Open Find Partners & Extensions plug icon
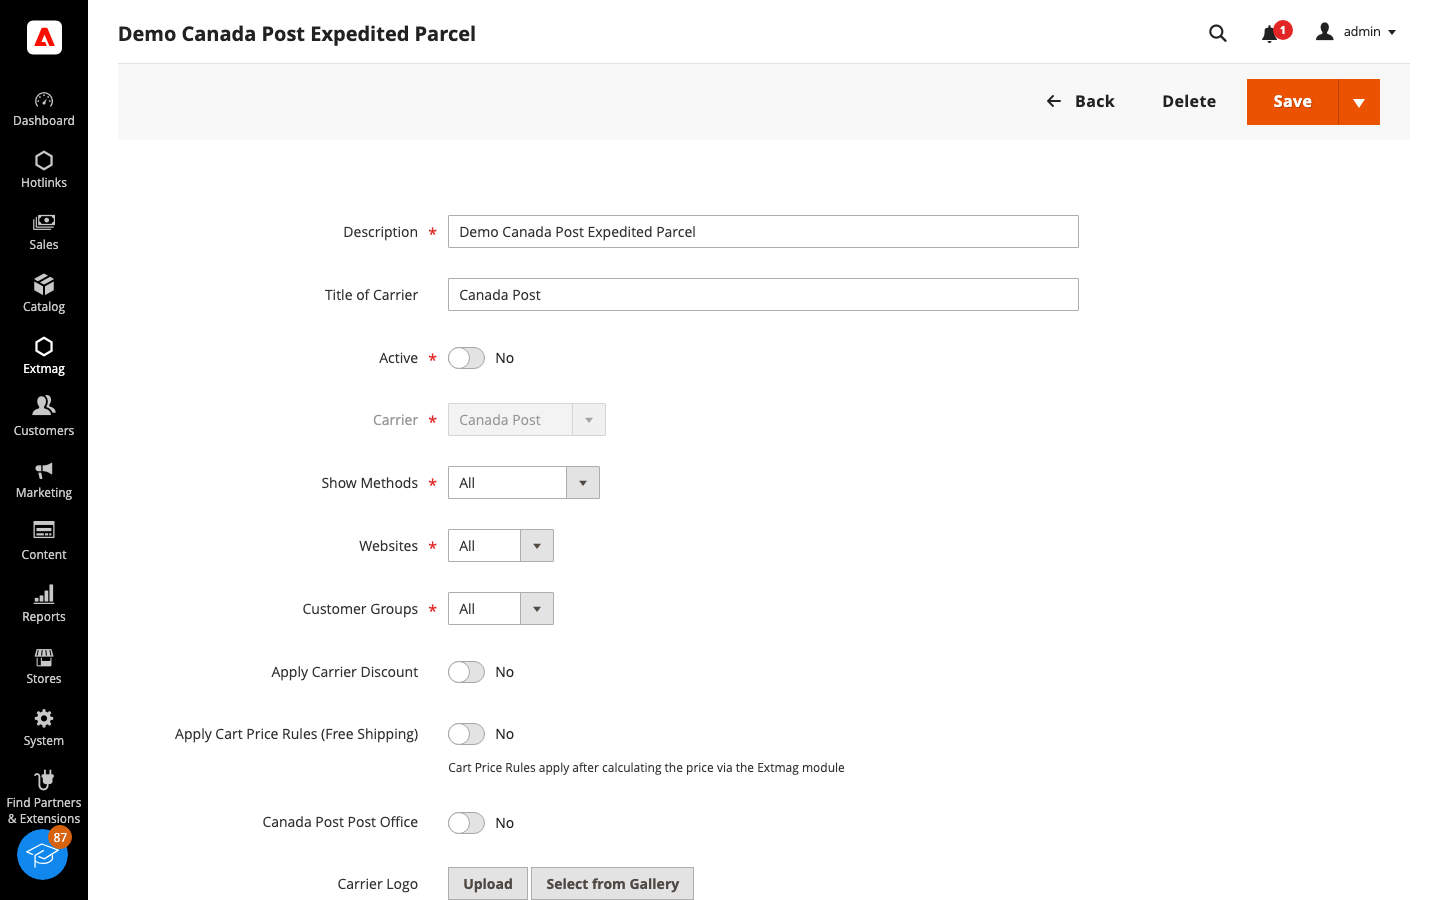This screenshot has width=1440, height=900. [44, 780]
